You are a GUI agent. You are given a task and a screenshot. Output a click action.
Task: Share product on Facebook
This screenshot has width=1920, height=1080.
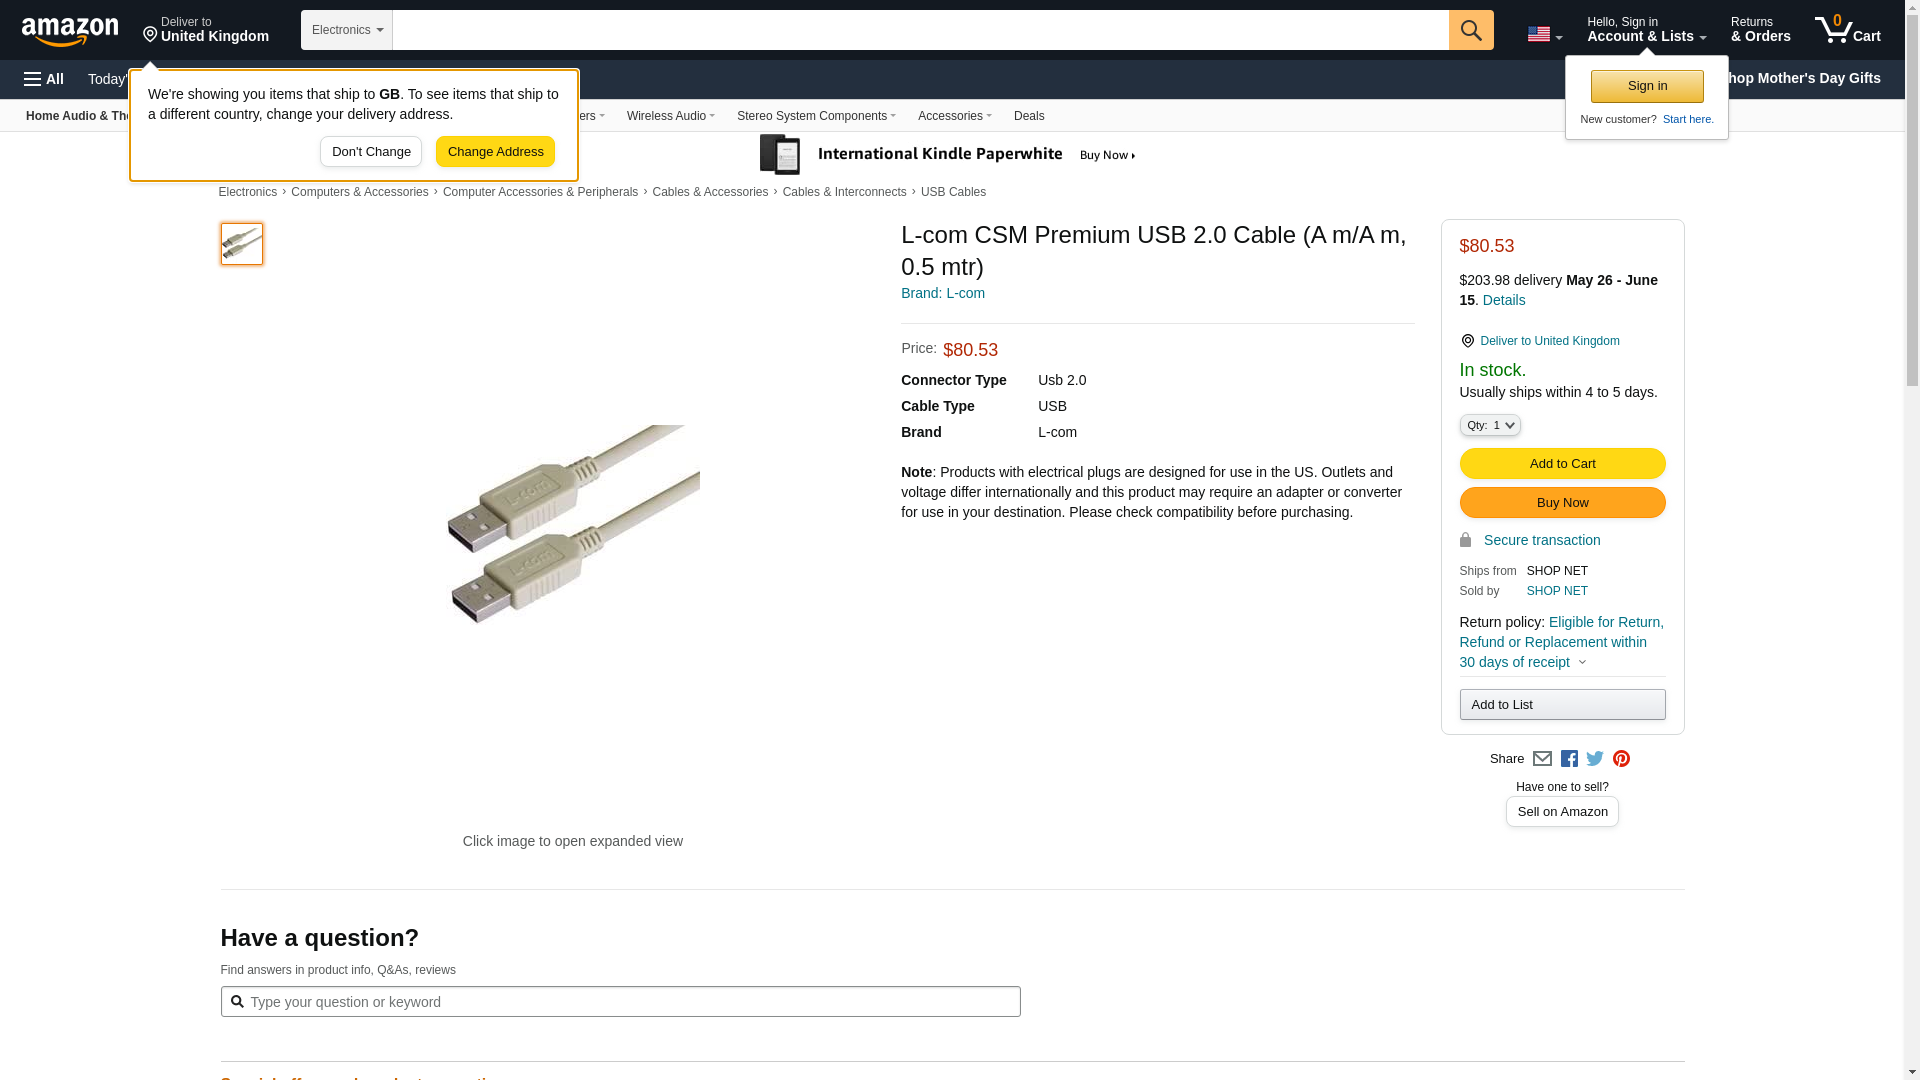pos(1569,759)
